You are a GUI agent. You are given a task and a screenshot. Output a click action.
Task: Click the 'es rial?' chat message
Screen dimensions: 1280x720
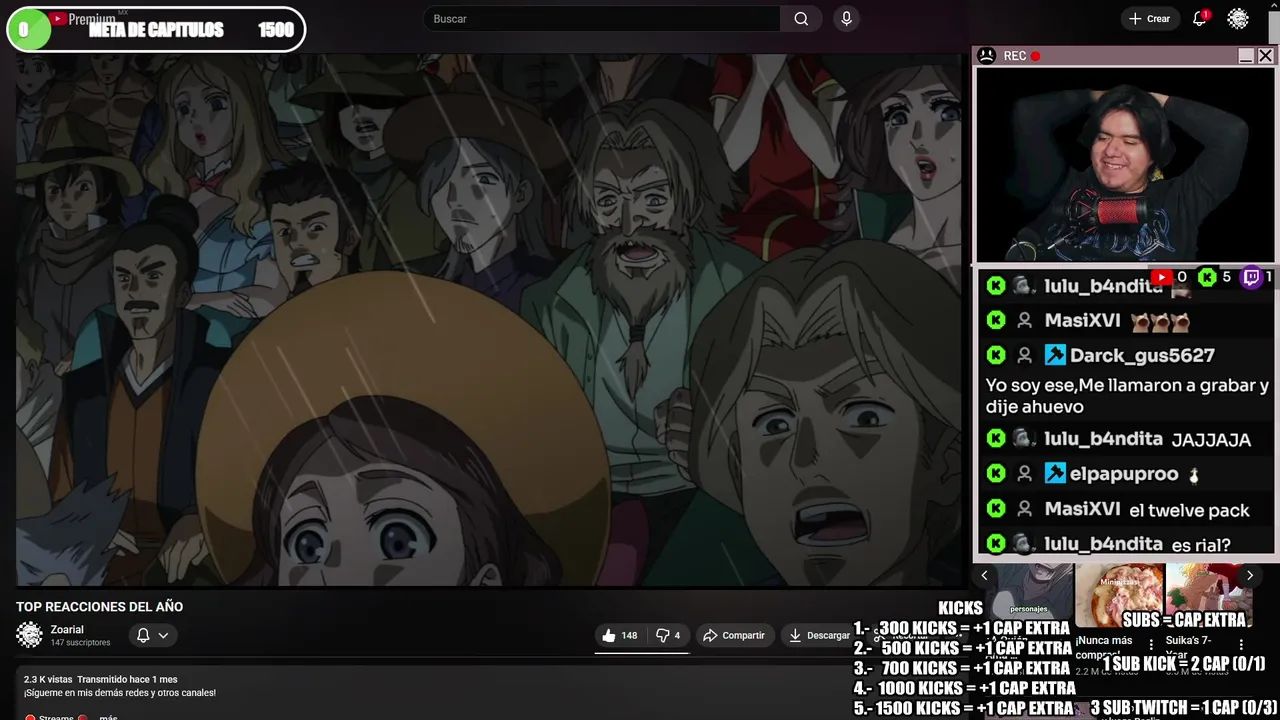[x=1200, y=545]
